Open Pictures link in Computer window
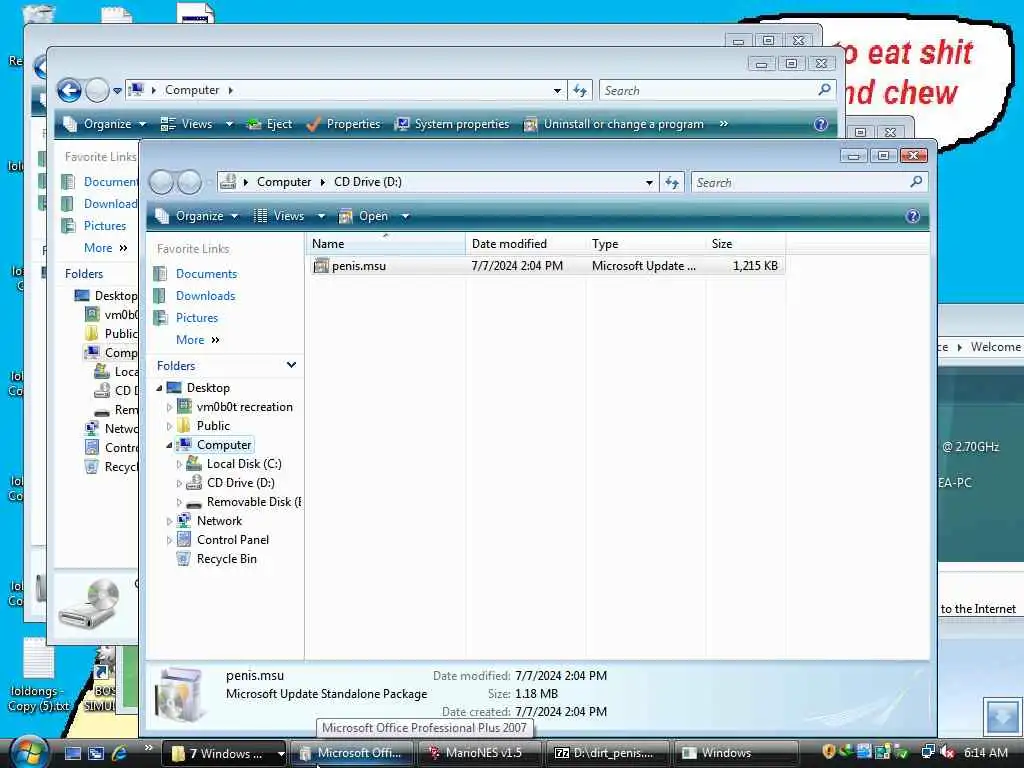The width and height of the screenshot is (1024, 768). tap(104, 226)
